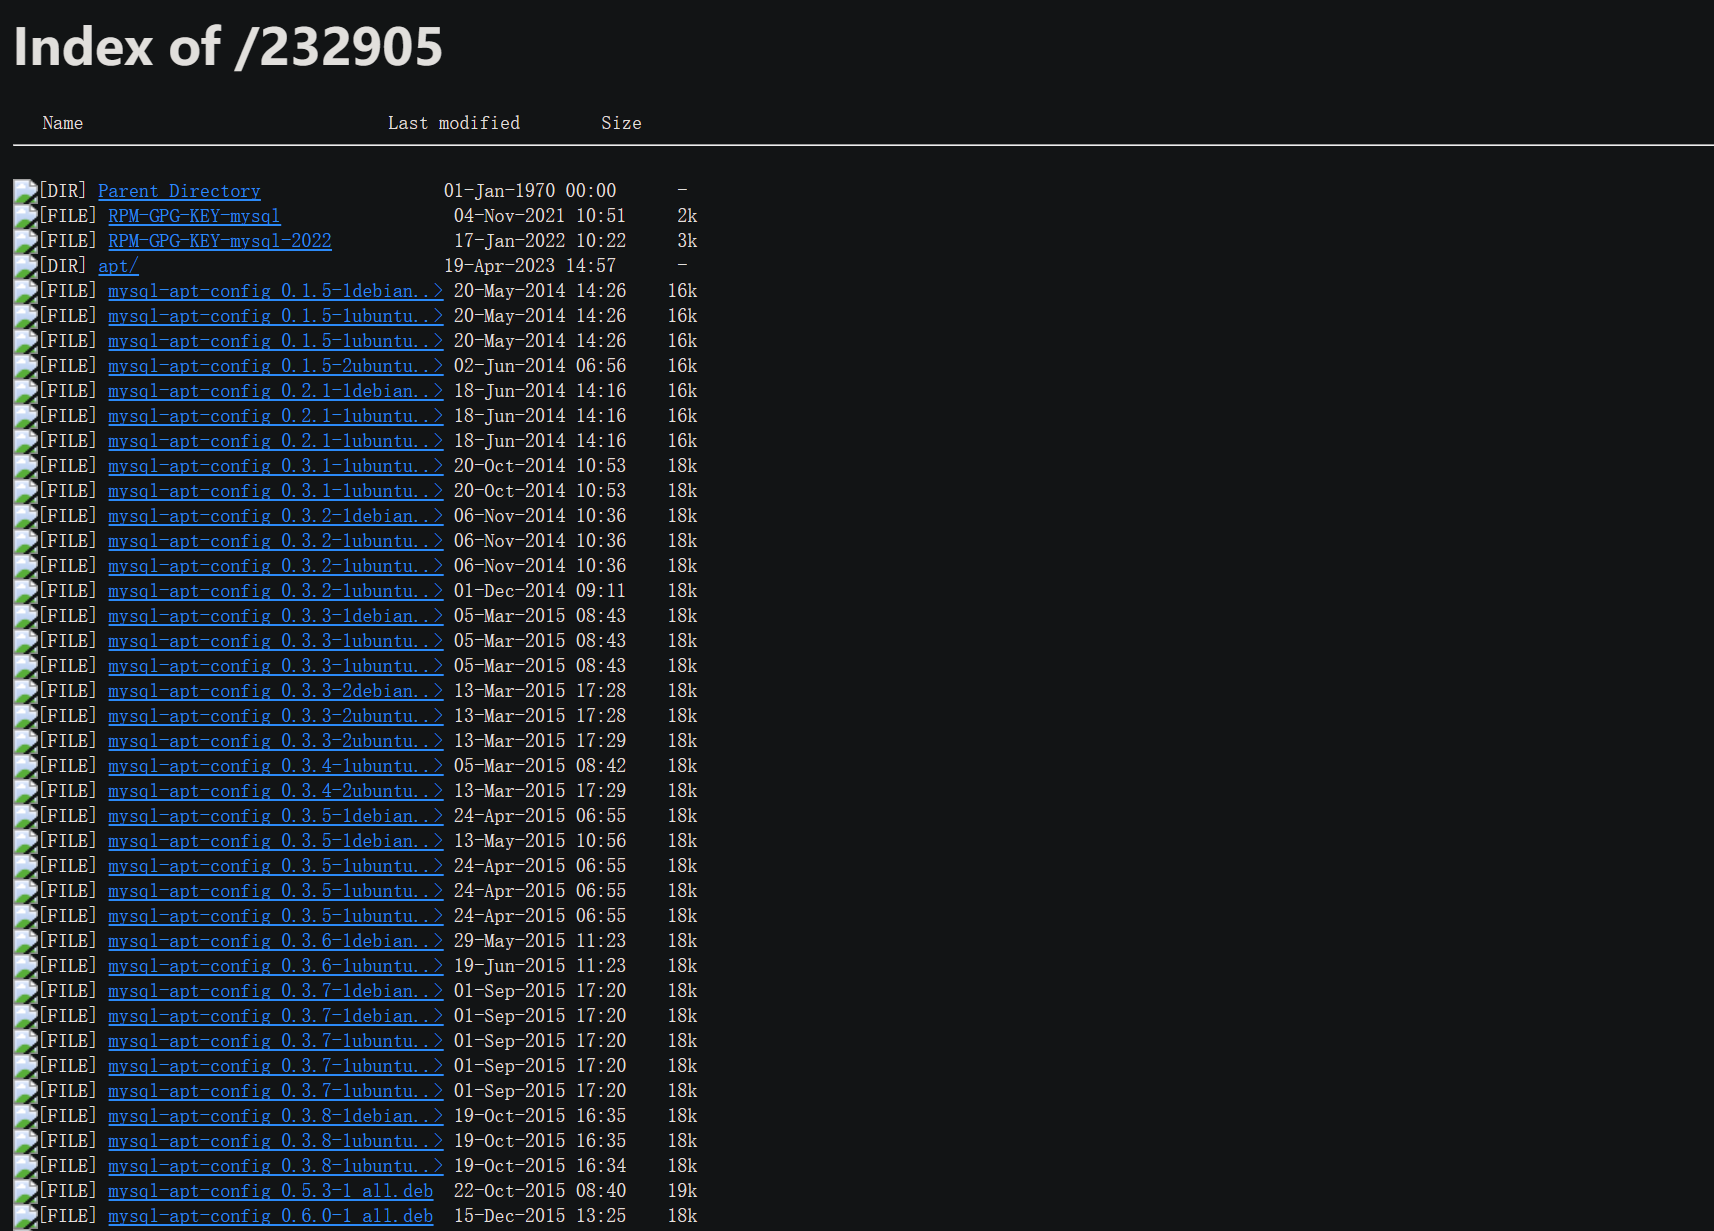This screenshot has width=1714, height=1231.
Task: Click the Index of /232905 heading
Action: coord(228,47)
